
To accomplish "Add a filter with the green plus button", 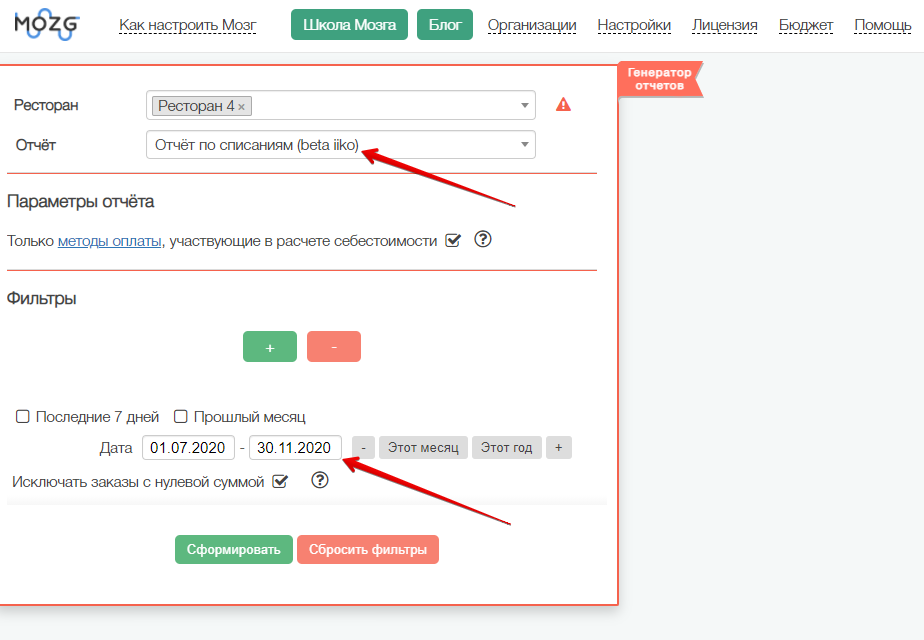I will [x=270, y=347].
